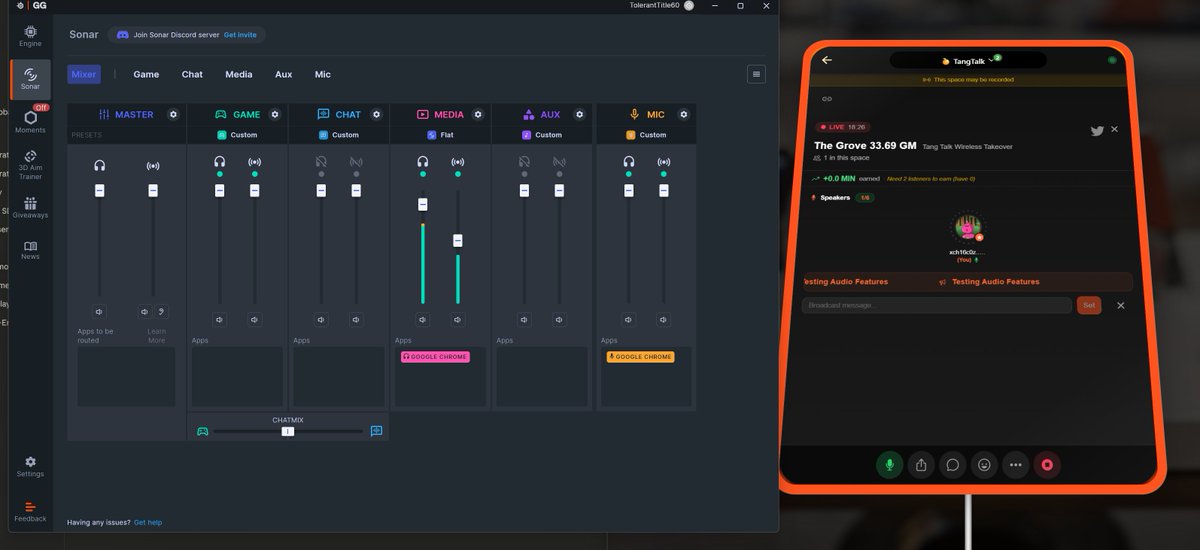
Task: Click the ear icon under MASTER
Action: coord(161,312)
